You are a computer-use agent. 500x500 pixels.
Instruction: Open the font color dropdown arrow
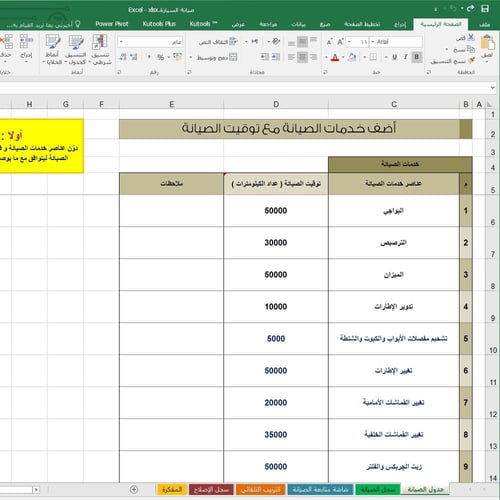326,57
